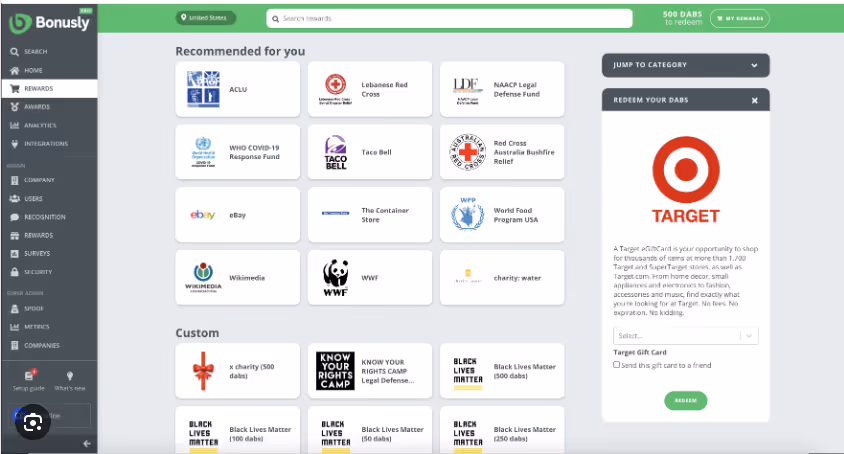Image resolution: width=844 pixels, height=454 pixels.
Task: Open What's new lightbulb
Action: [70, 380]
